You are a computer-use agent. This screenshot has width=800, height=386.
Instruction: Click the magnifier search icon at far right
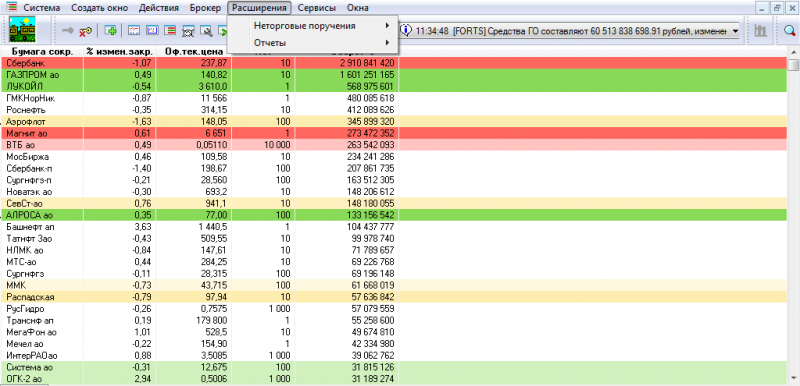790,31
